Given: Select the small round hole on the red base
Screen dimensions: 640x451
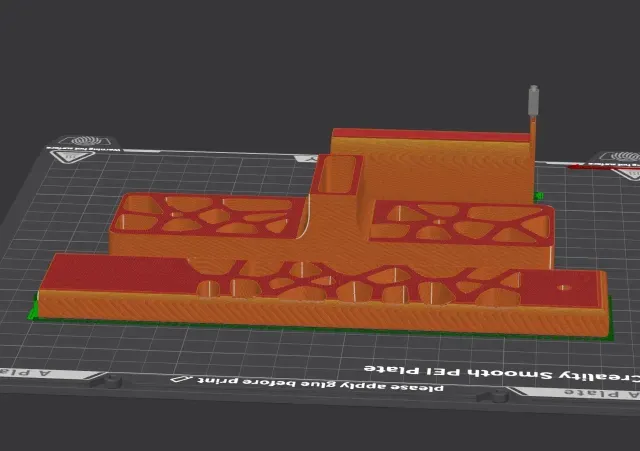Looking at the screenshot, I should pyautogui.click(x=564, y=288).
